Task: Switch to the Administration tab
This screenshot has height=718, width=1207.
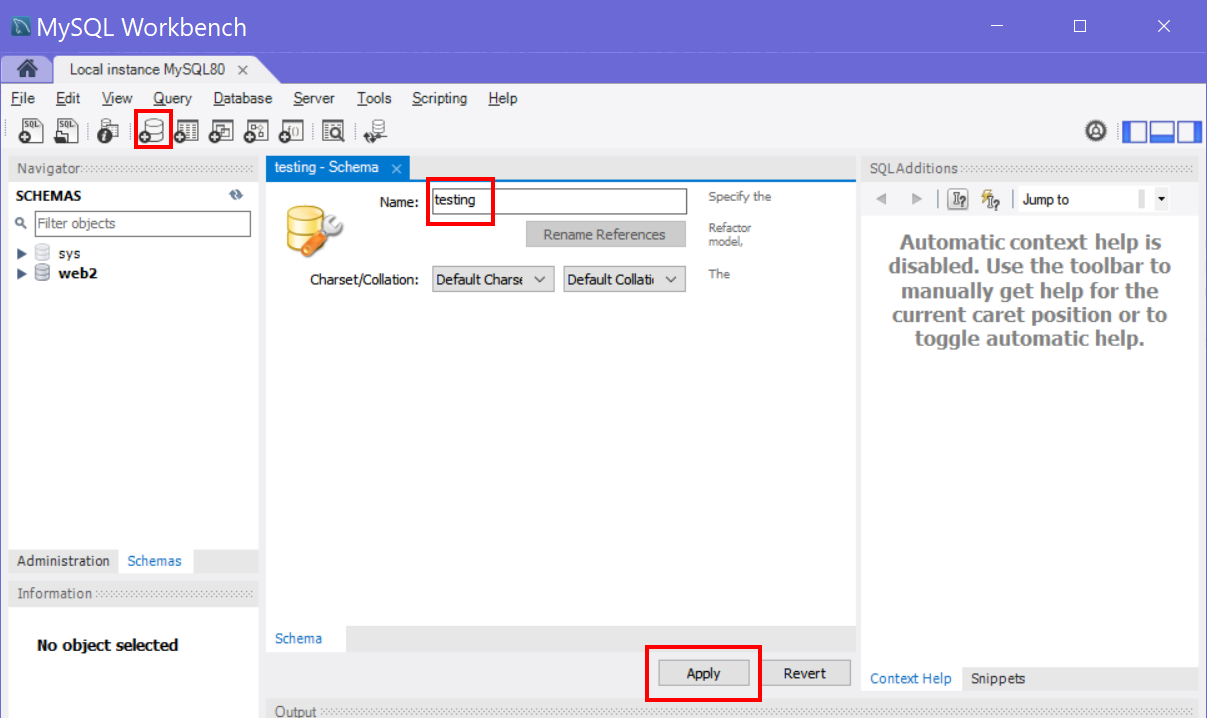Action: [63, 561]
